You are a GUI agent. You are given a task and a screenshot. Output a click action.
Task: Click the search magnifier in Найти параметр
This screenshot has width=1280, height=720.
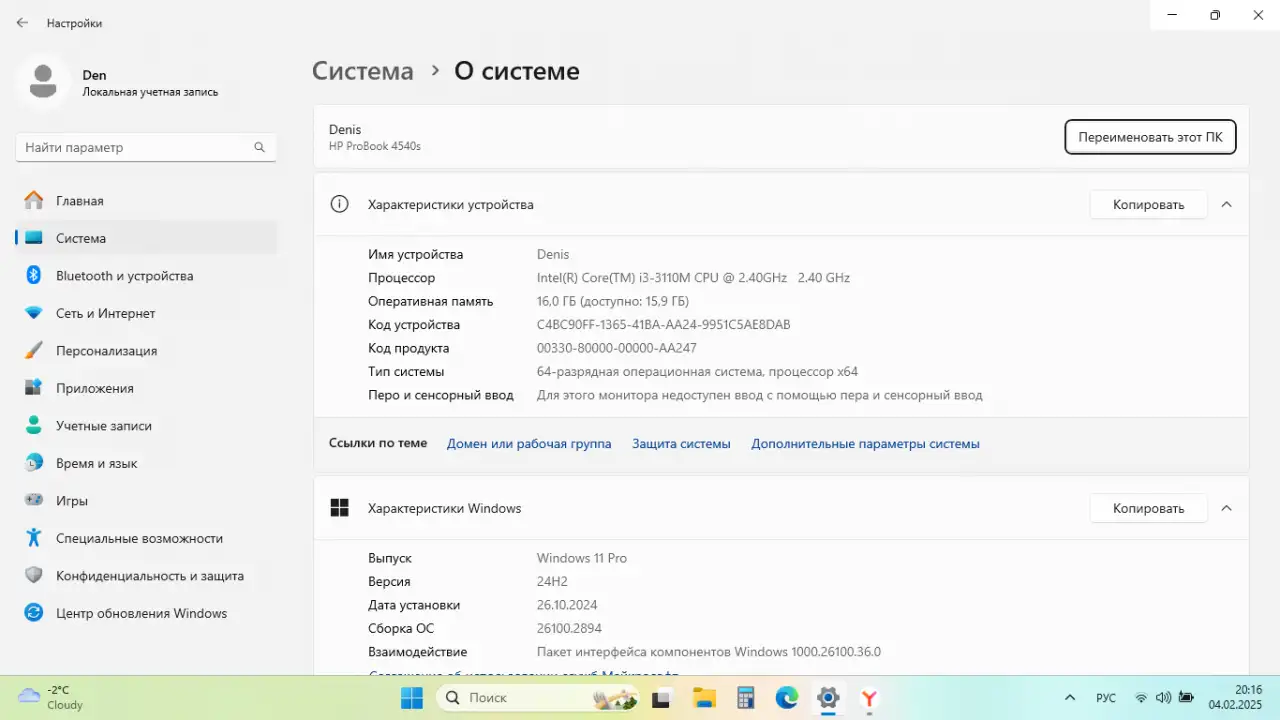(x=259, y=147)
